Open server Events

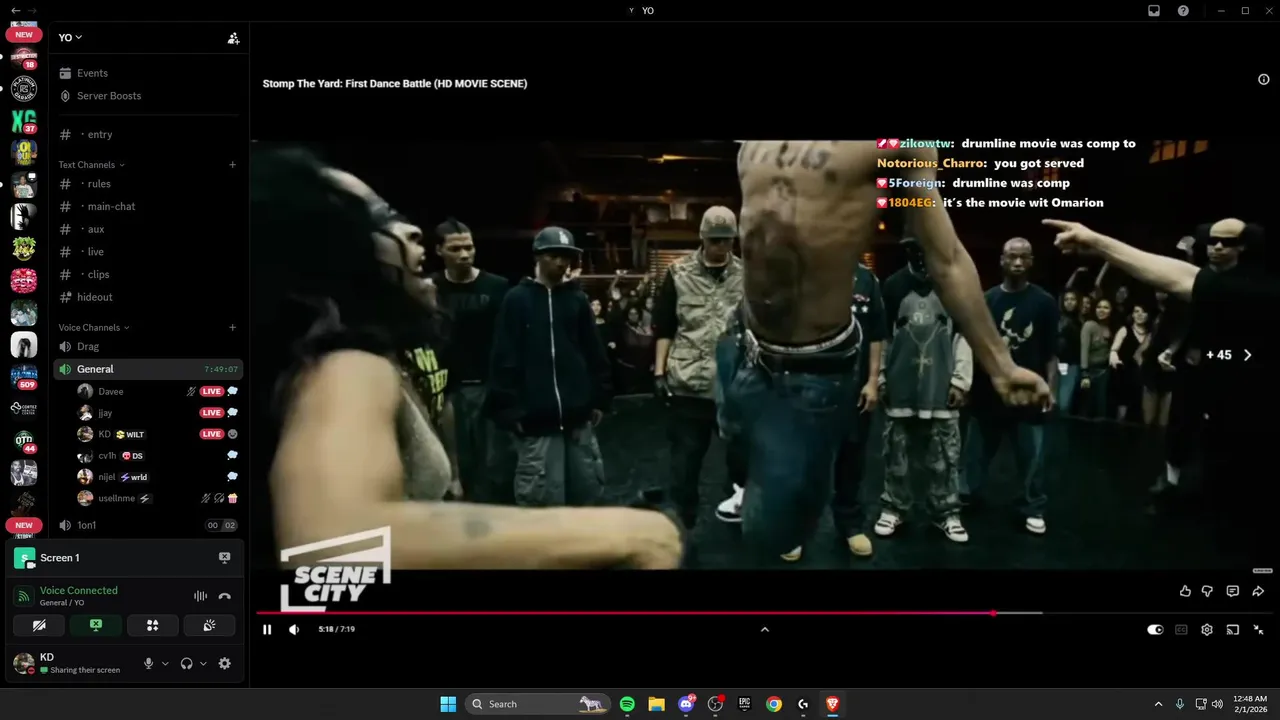click(148, 73)
